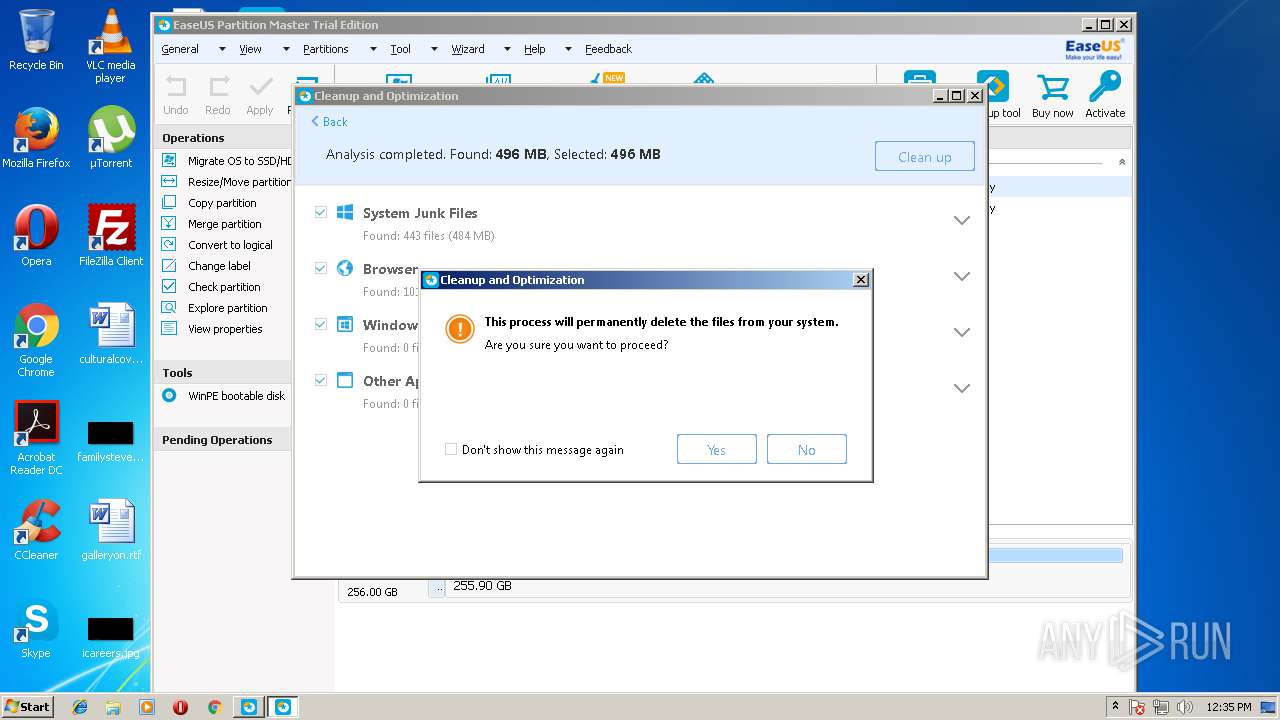The width and height of the screenshot is (1280, 720).
Task: Click the Other Apps window icon
Action: pos(345,380)
